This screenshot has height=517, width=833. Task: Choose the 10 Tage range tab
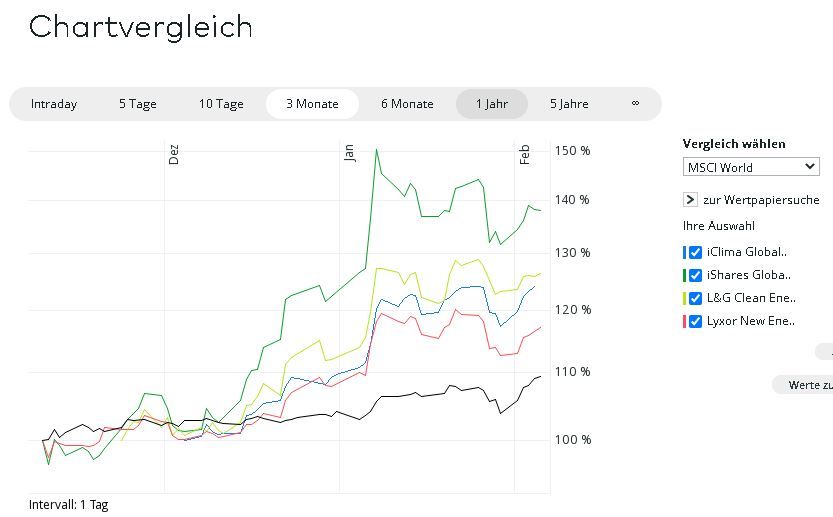coord(221,104)
